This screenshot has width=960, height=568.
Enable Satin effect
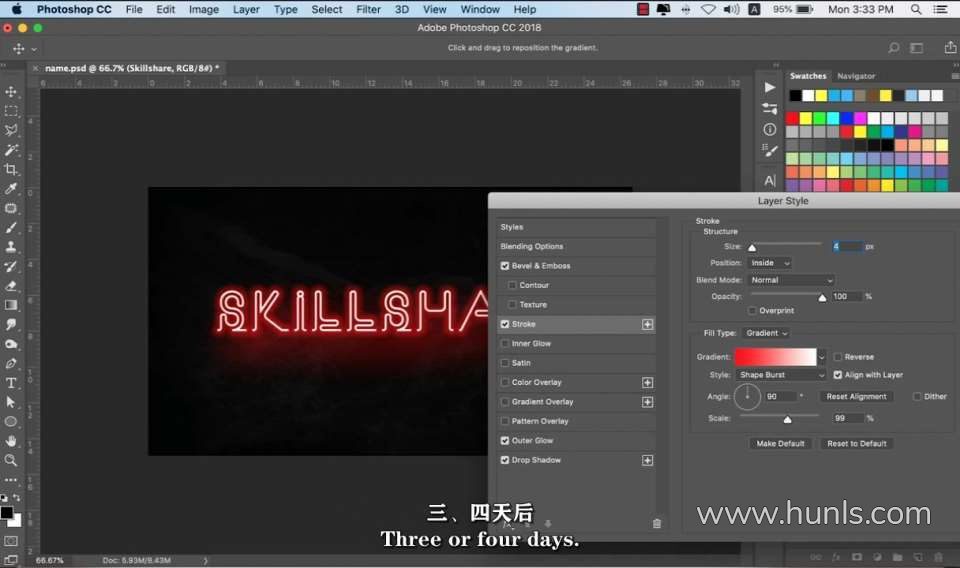pyautogui.click(x=505, y=363)
